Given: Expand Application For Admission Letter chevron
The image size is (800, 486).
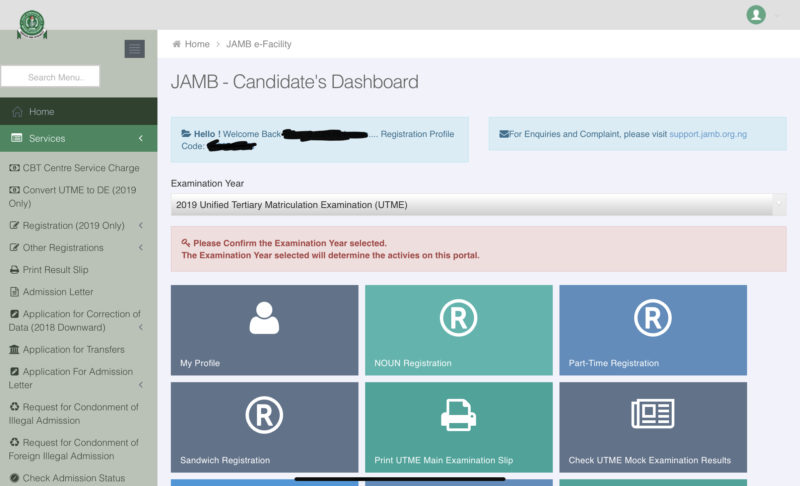Looking at the screenshot, I should pyautogui.click(x=141, y=385).
